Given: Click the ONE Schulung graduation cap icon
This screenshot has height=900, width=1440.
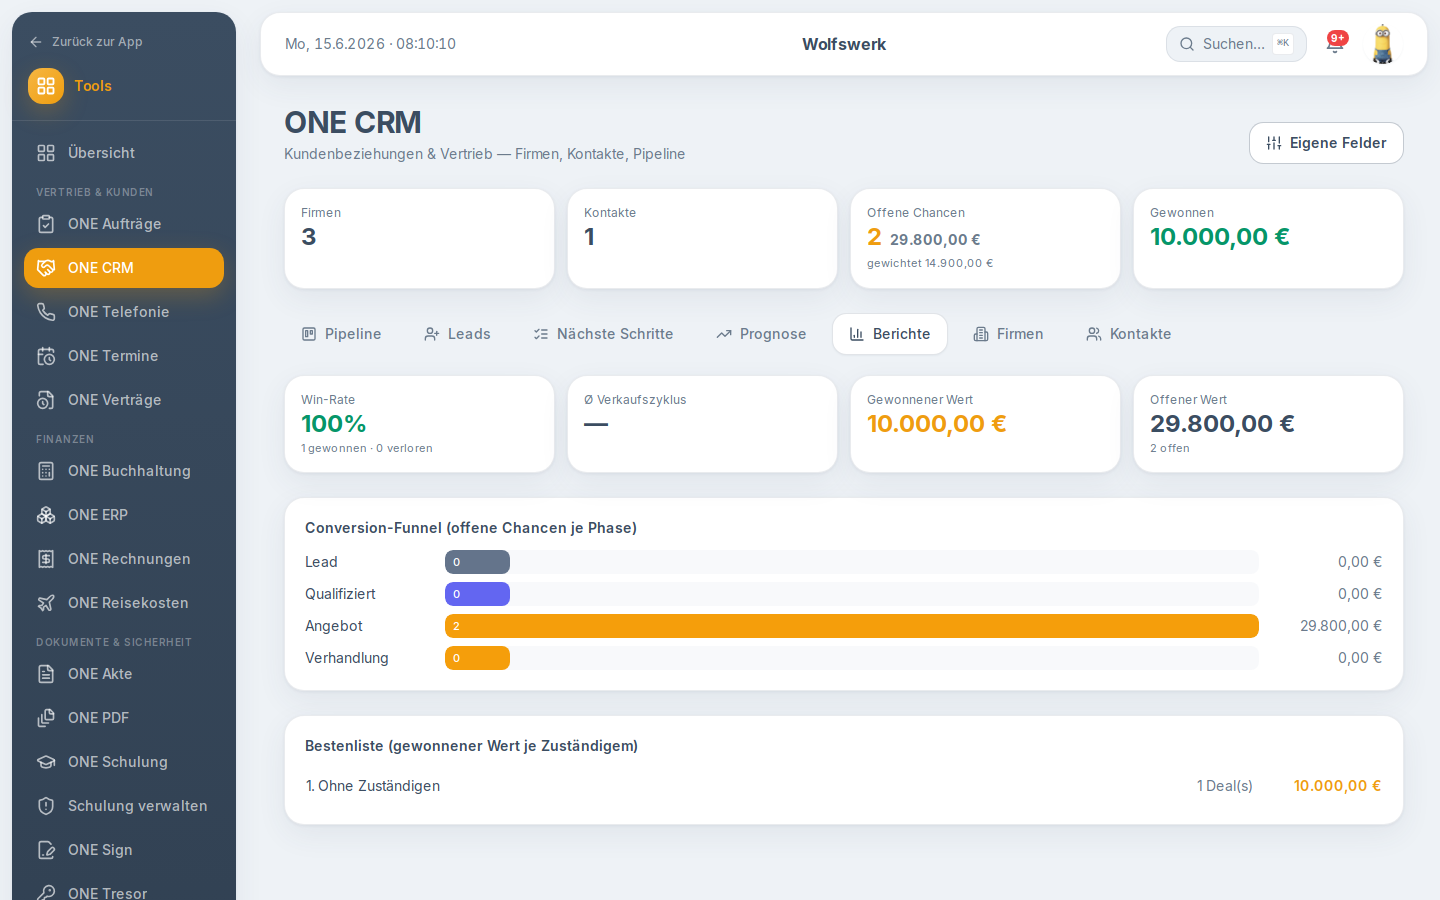Looking at the screenshot, I should [46, 762].
